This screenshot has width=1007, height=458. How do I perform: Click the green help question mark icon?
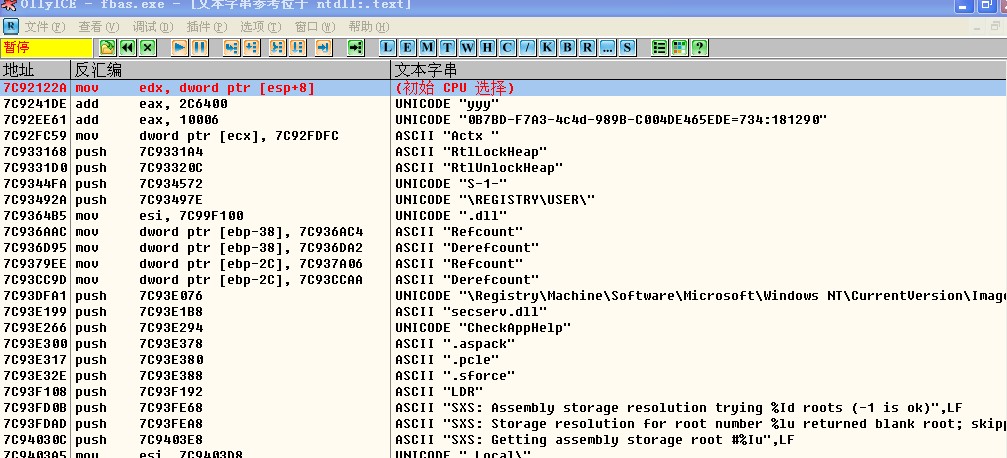pyautogui.click(x=699, y=48)
